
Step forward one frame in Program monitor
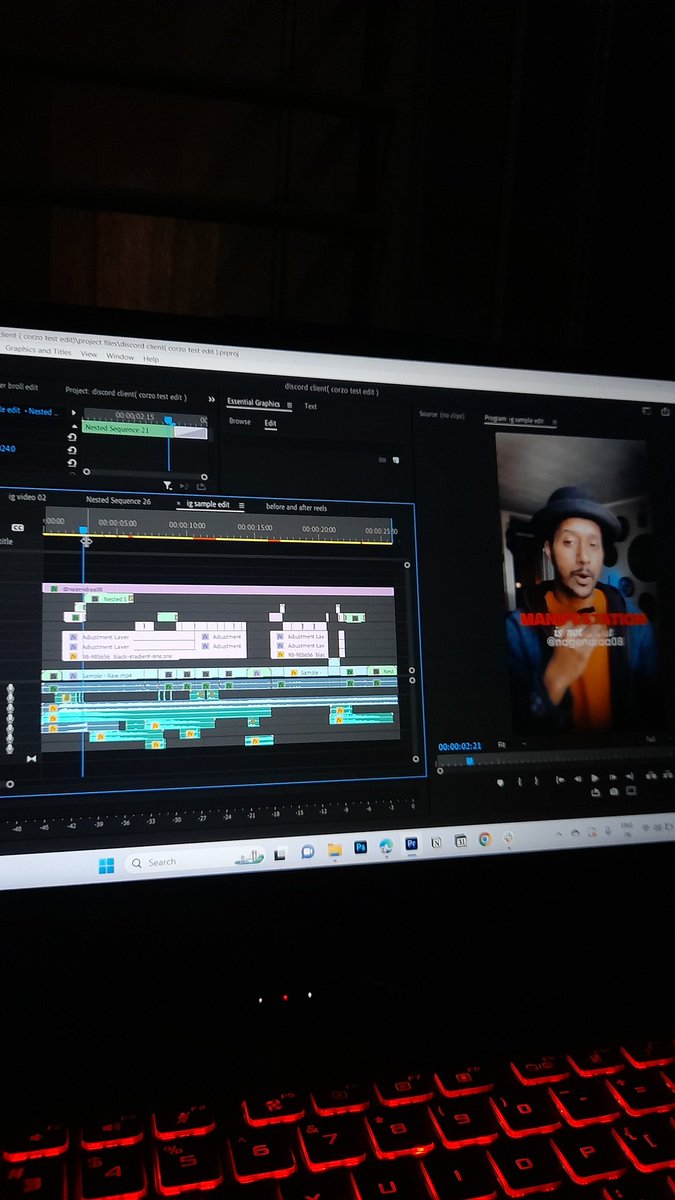point(612,777)
